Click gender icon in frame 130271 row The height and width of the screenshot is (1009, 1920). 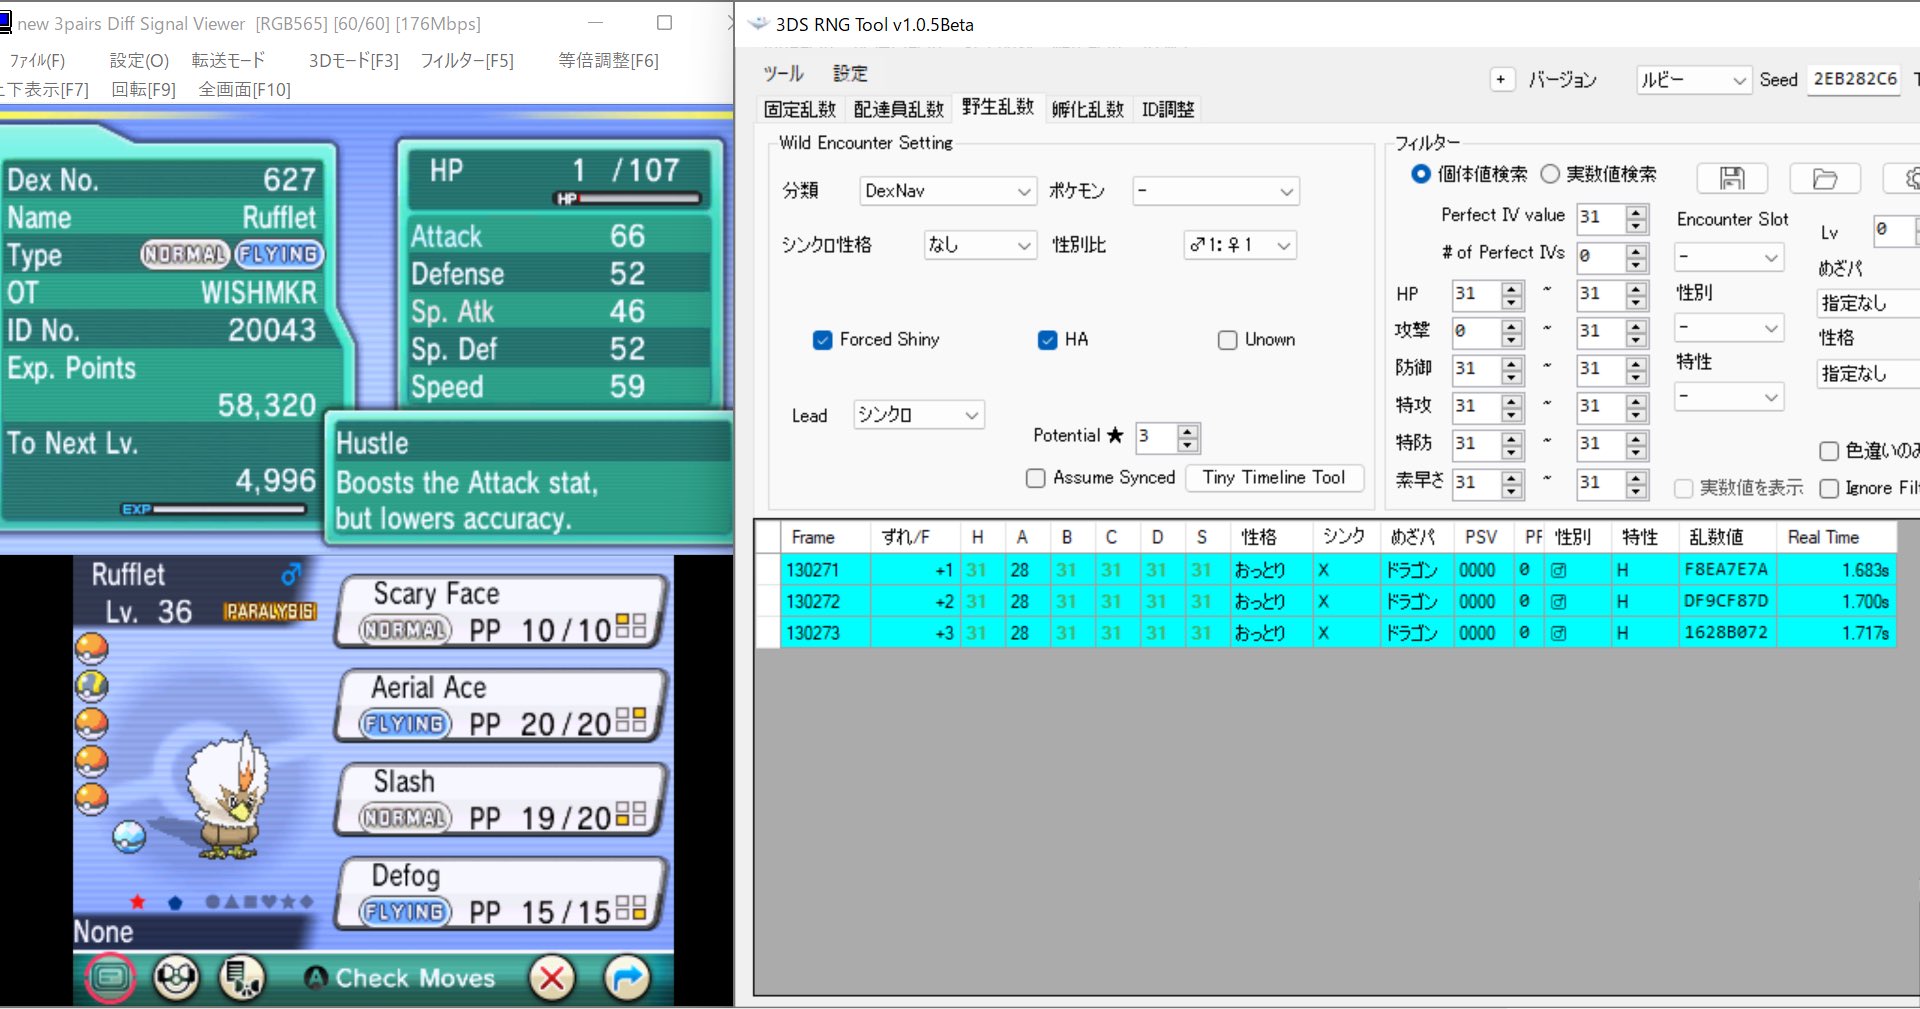[x=1558, y=570]
